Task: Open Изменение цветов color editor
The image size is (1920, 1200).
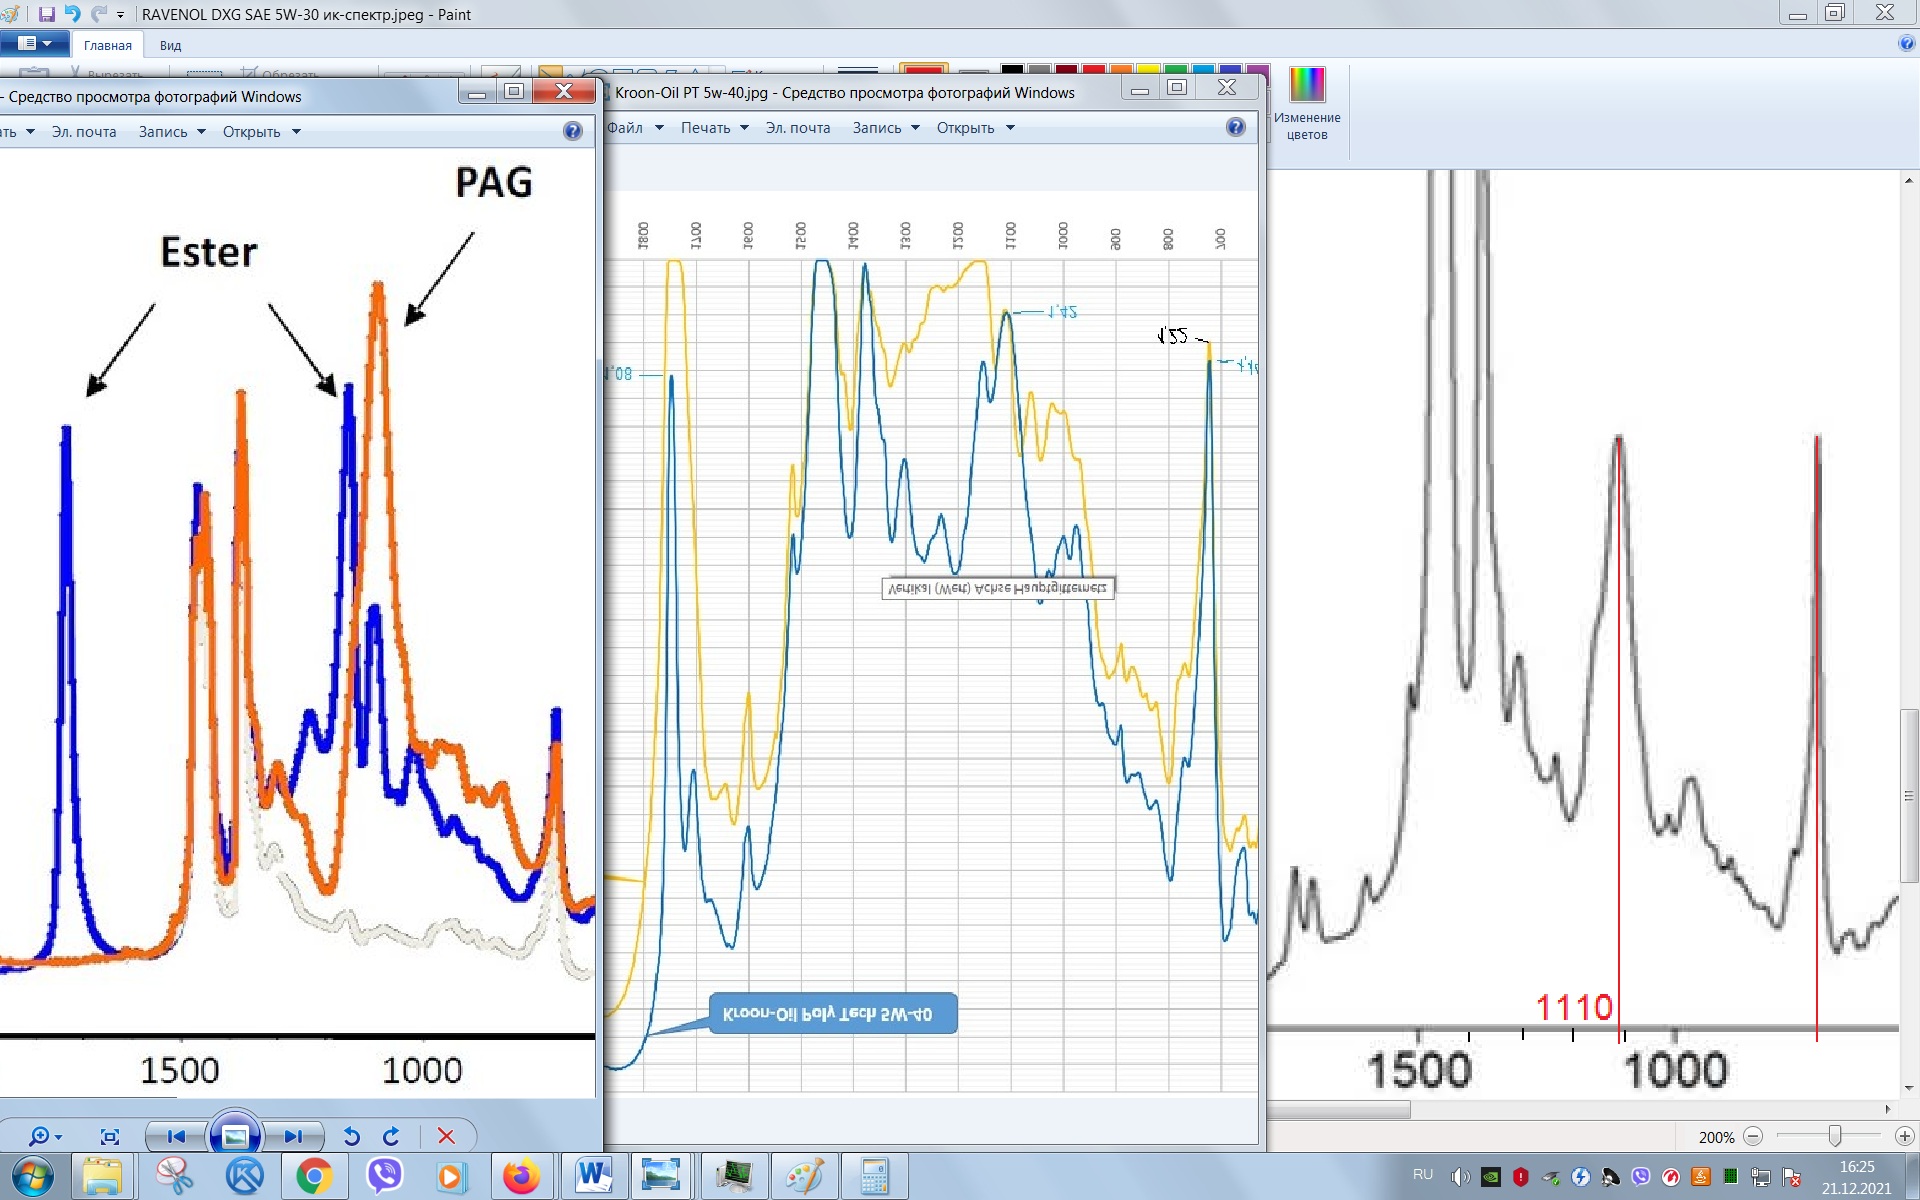Action: click(x=1307, y=104)
